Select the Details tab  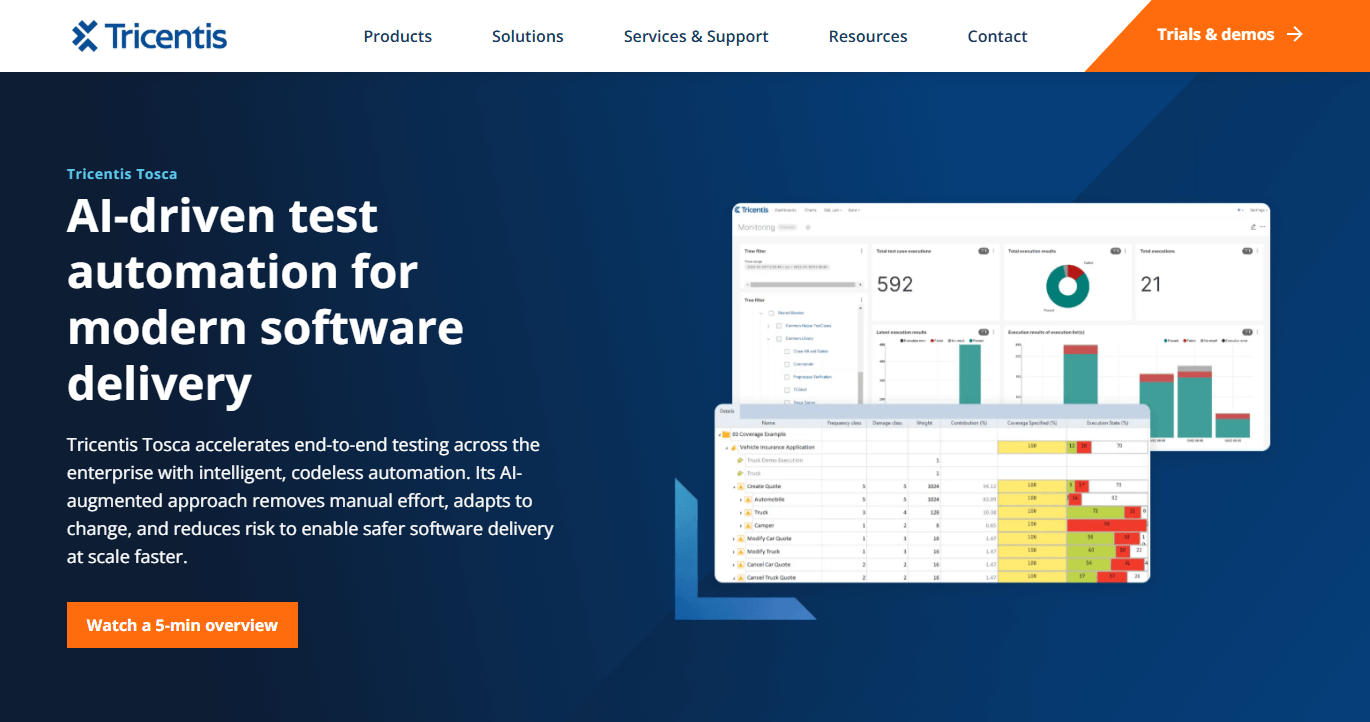(727, 411)
